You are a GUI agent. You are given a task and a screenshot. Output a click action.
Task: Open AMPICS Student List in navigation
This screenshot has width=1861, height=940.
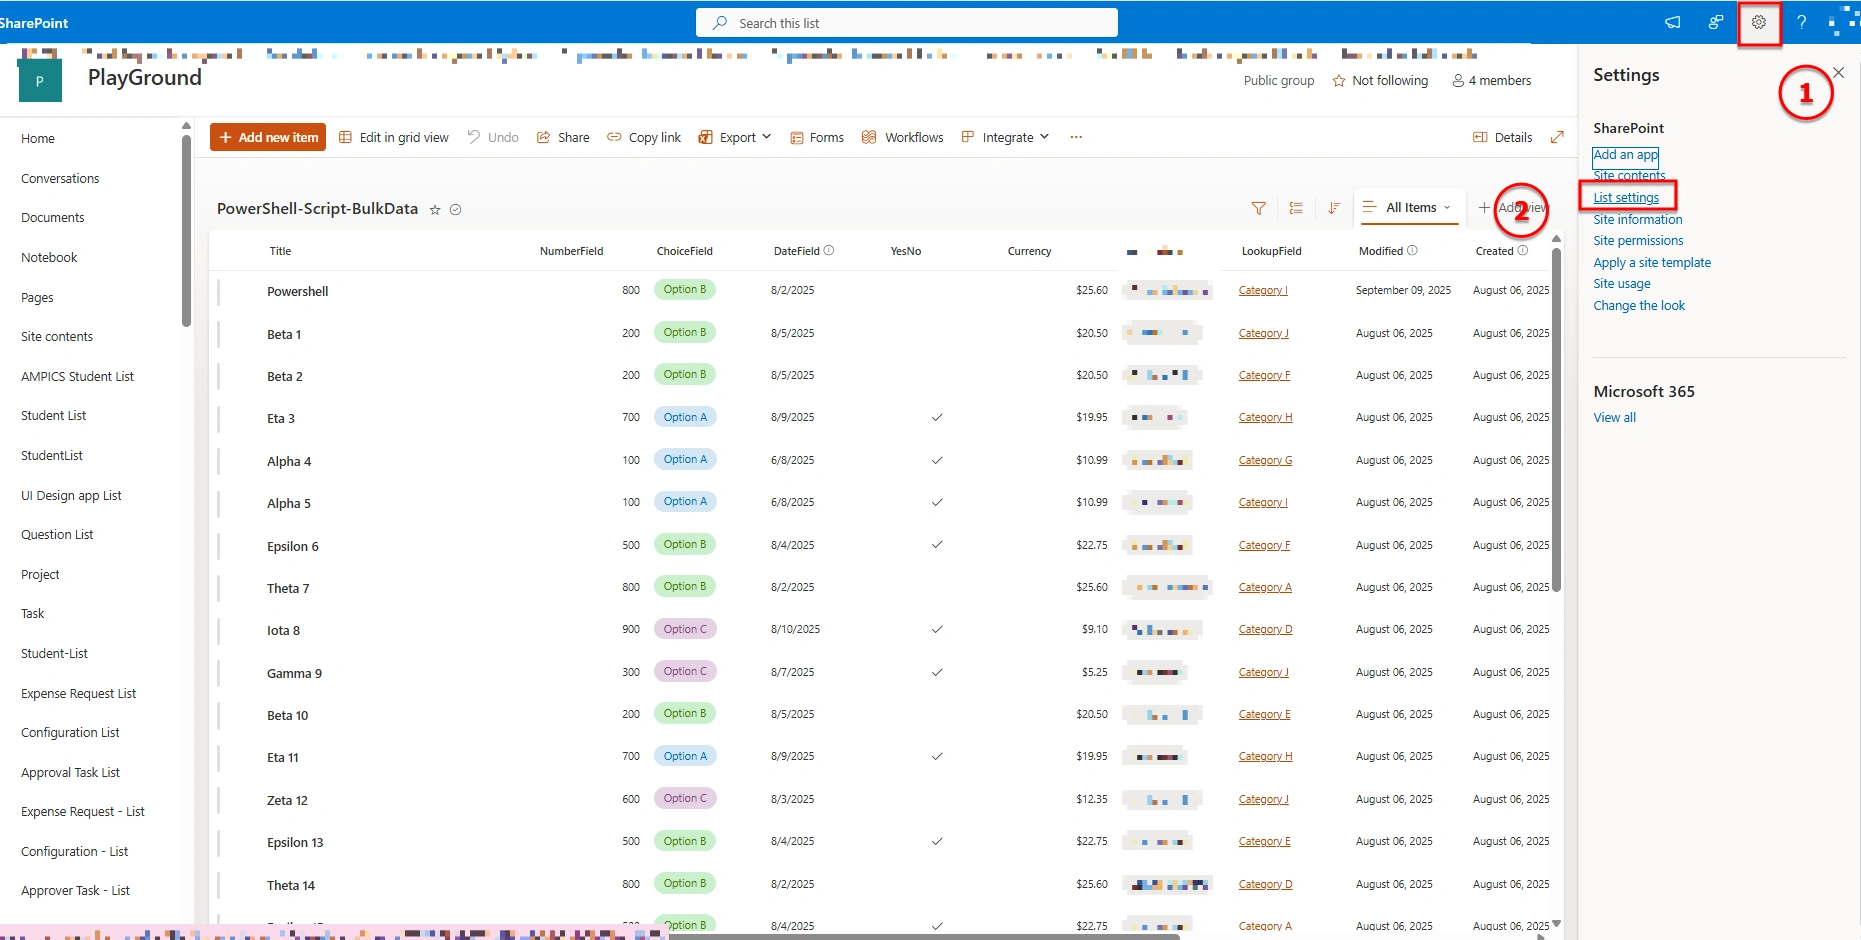click(77, 377)
